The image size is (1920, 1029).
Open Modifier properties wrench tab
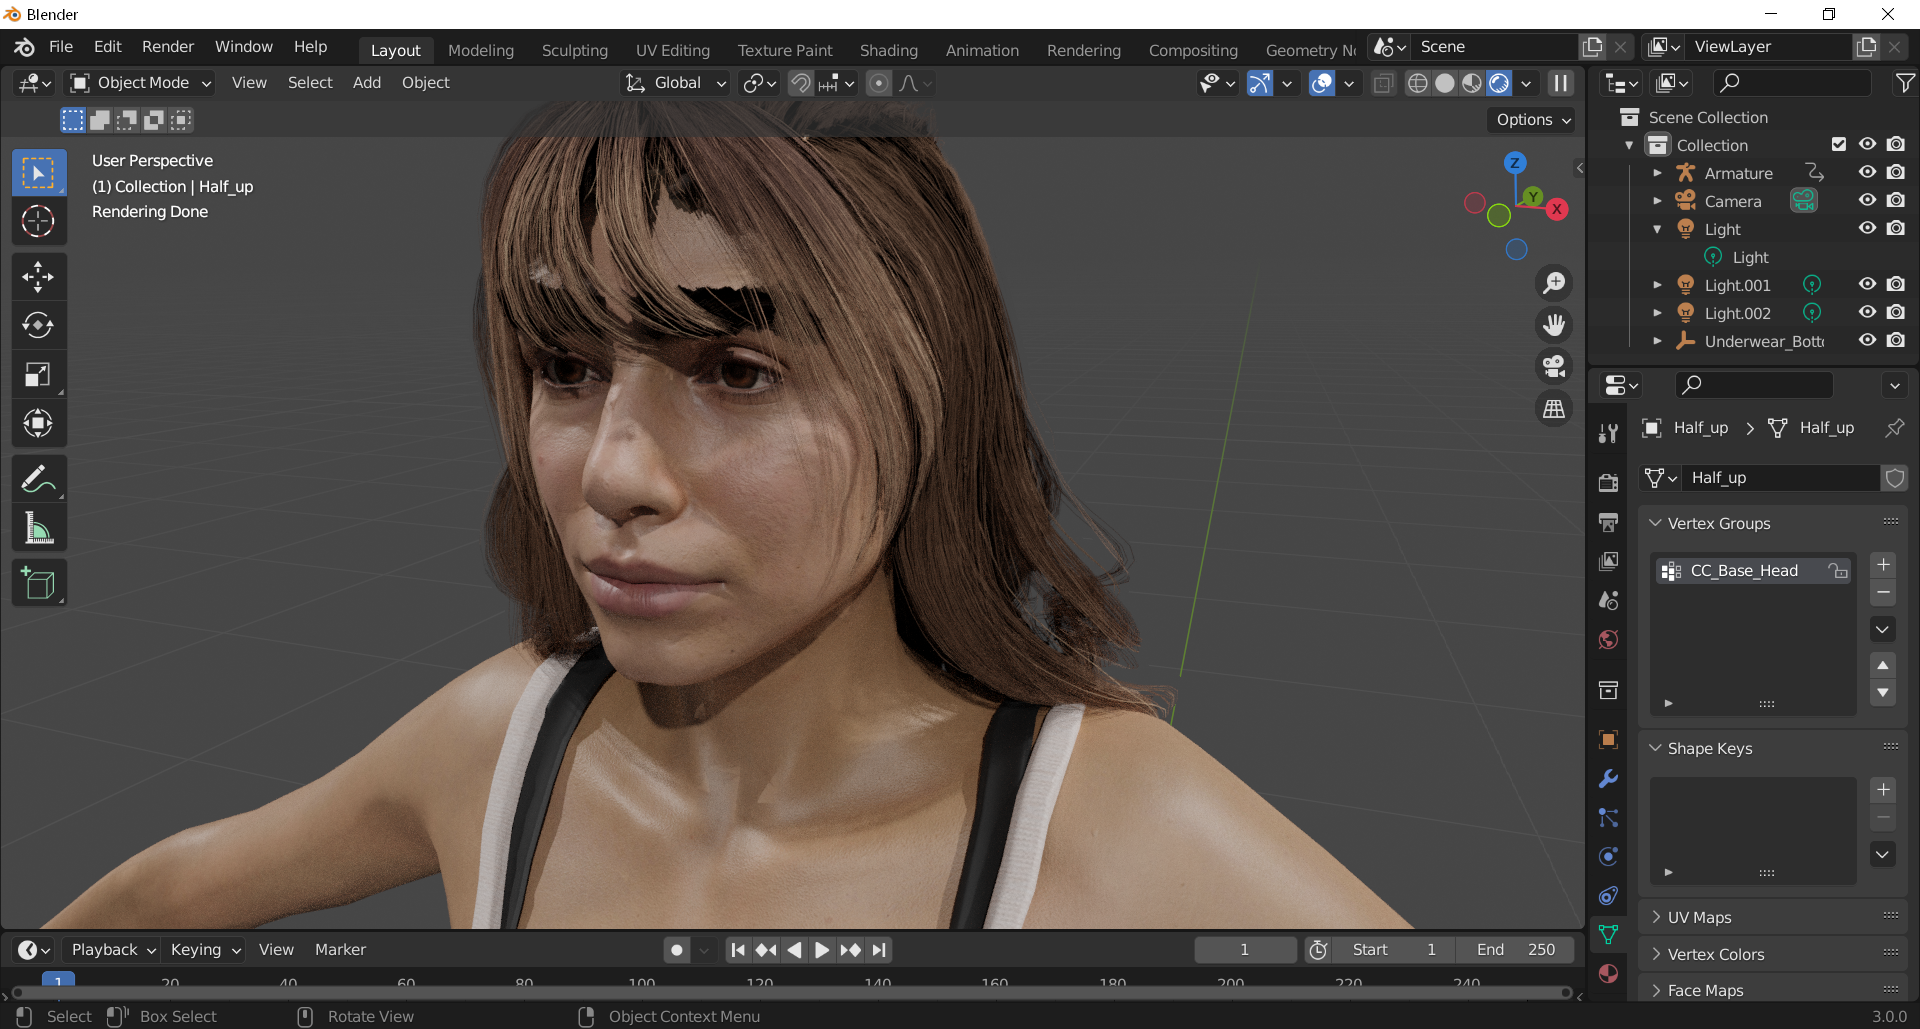(1608, 779)
